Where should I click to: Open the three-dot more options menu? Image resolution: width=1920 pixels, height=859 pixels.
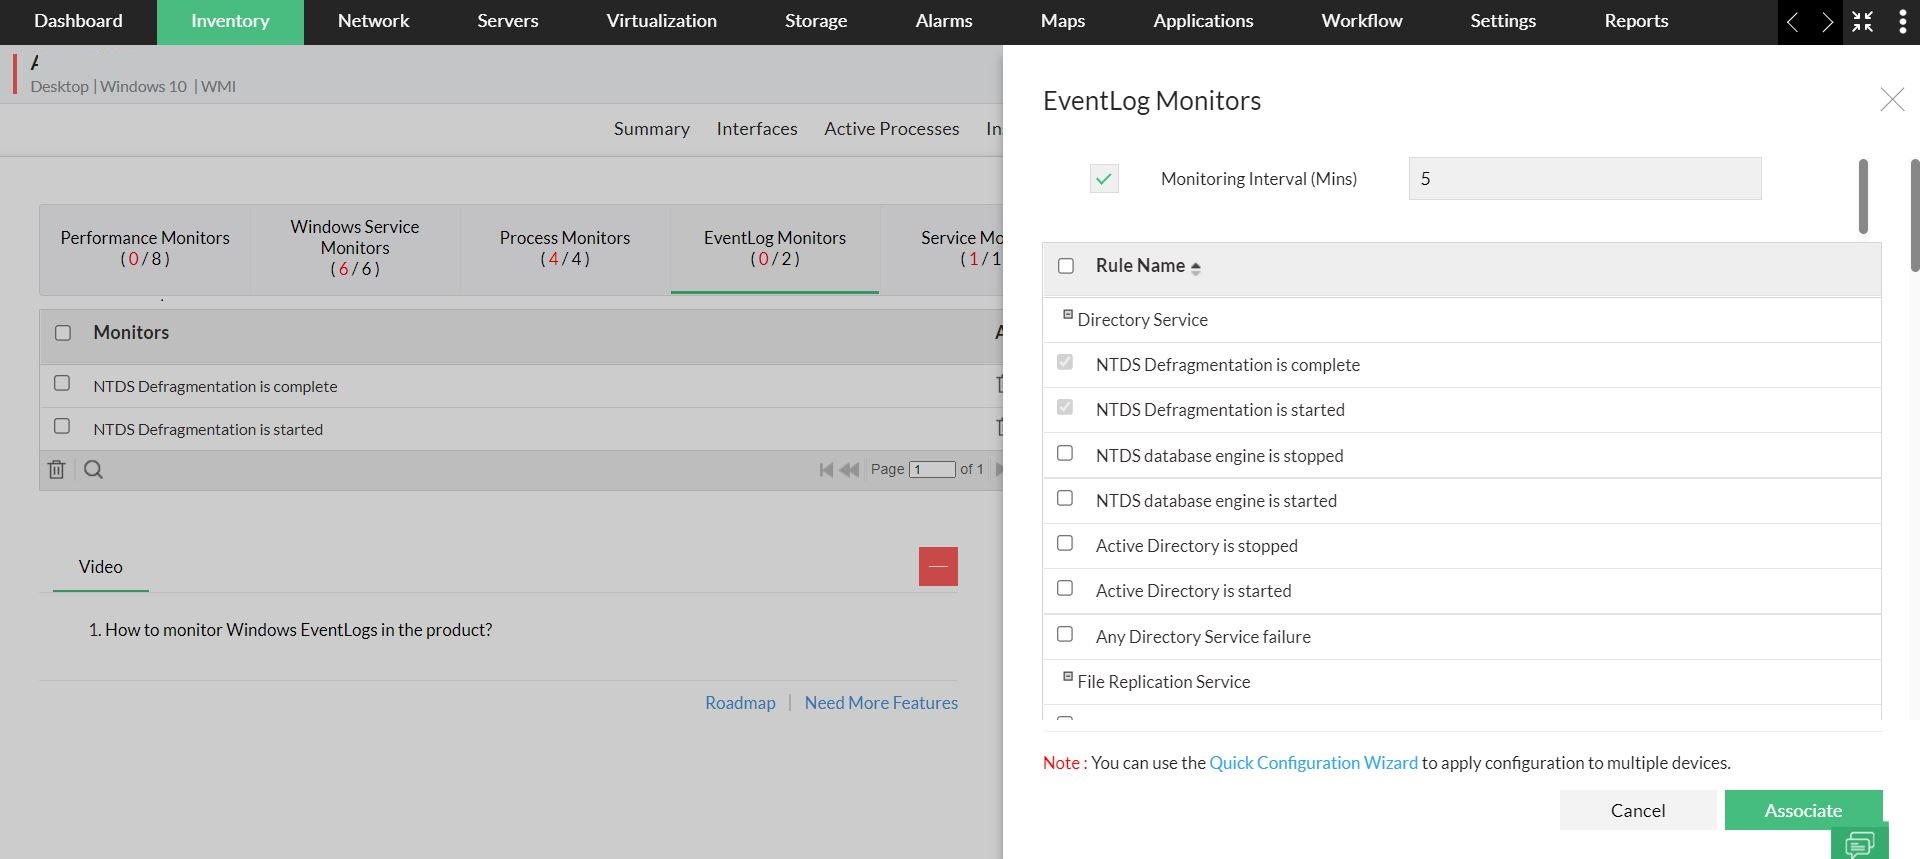pos(1902,22)
